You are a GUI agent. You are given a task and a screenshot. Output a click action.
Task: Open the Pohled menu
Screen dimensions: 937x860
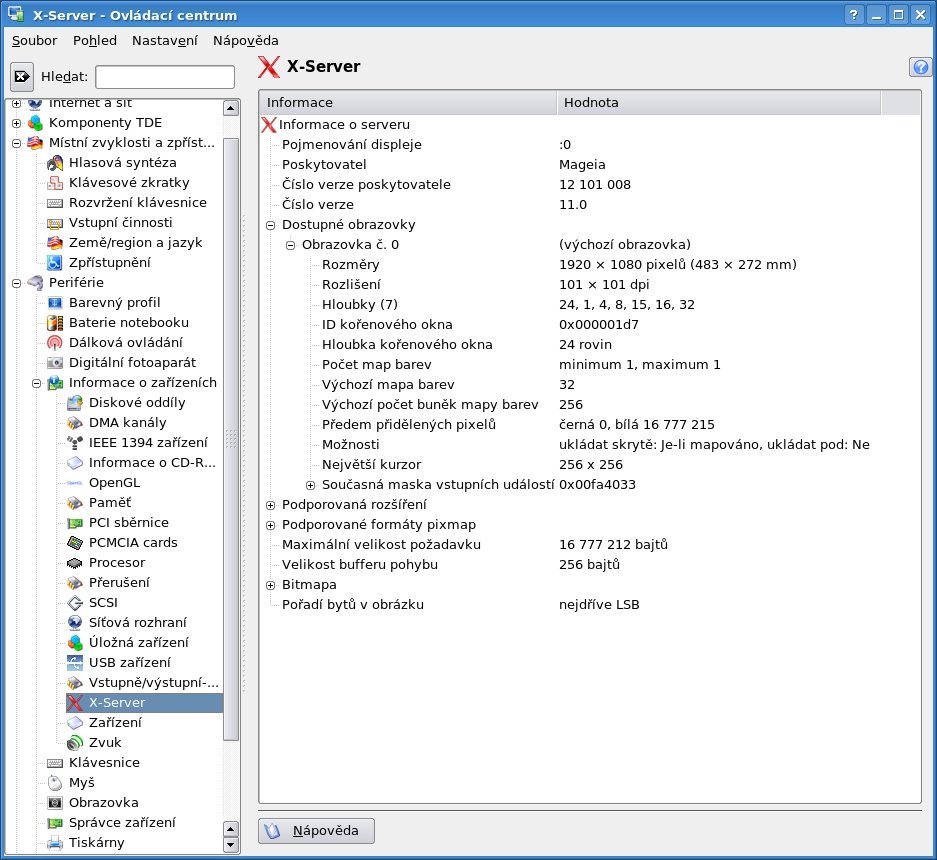pyautogui.click(x=95, y=41)
